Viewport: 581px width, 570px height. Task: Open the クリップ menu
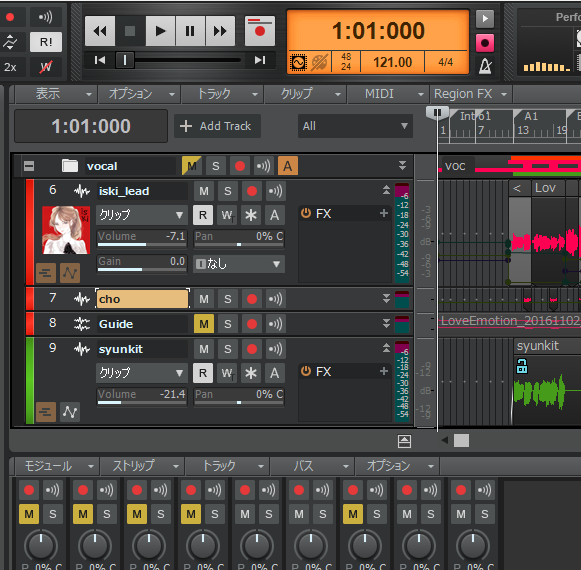coord(305,94)
